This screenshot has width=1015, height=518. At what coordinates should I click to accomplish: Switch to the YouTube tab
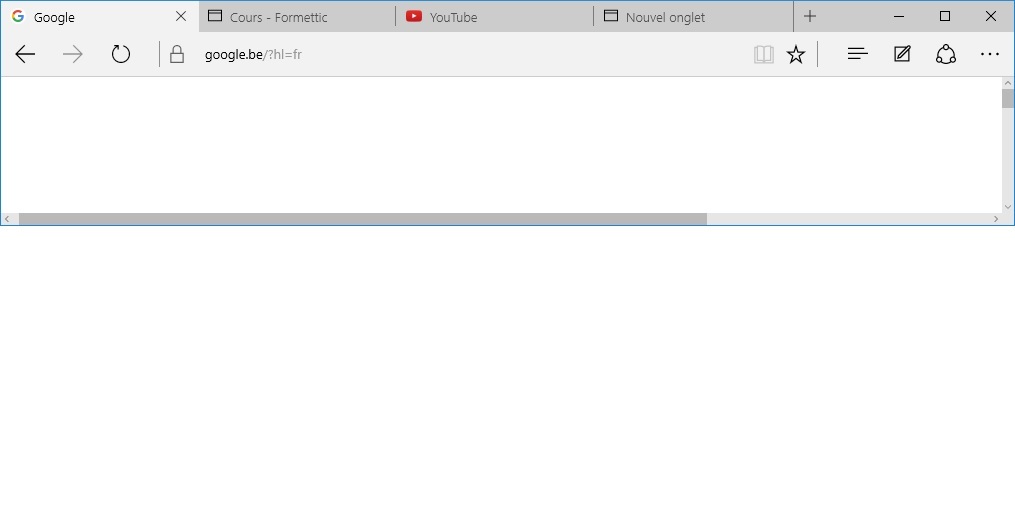tap(495, 17)
